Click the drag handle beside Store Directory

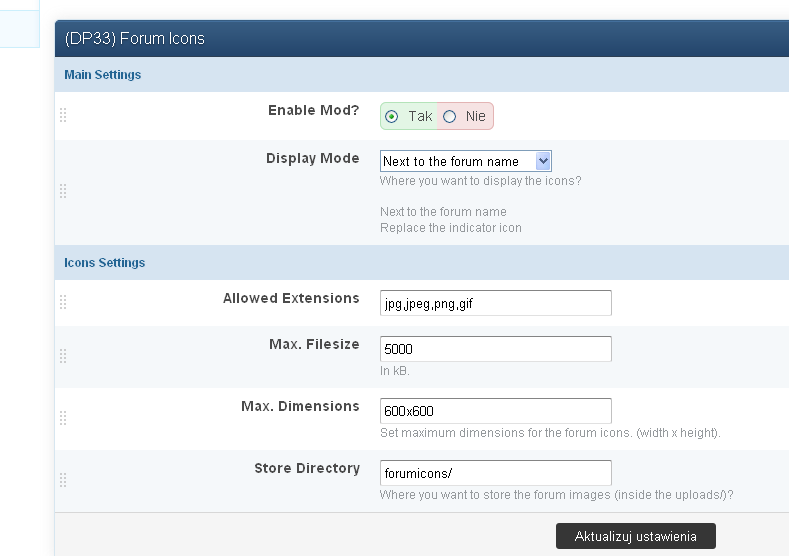(63, 480)
